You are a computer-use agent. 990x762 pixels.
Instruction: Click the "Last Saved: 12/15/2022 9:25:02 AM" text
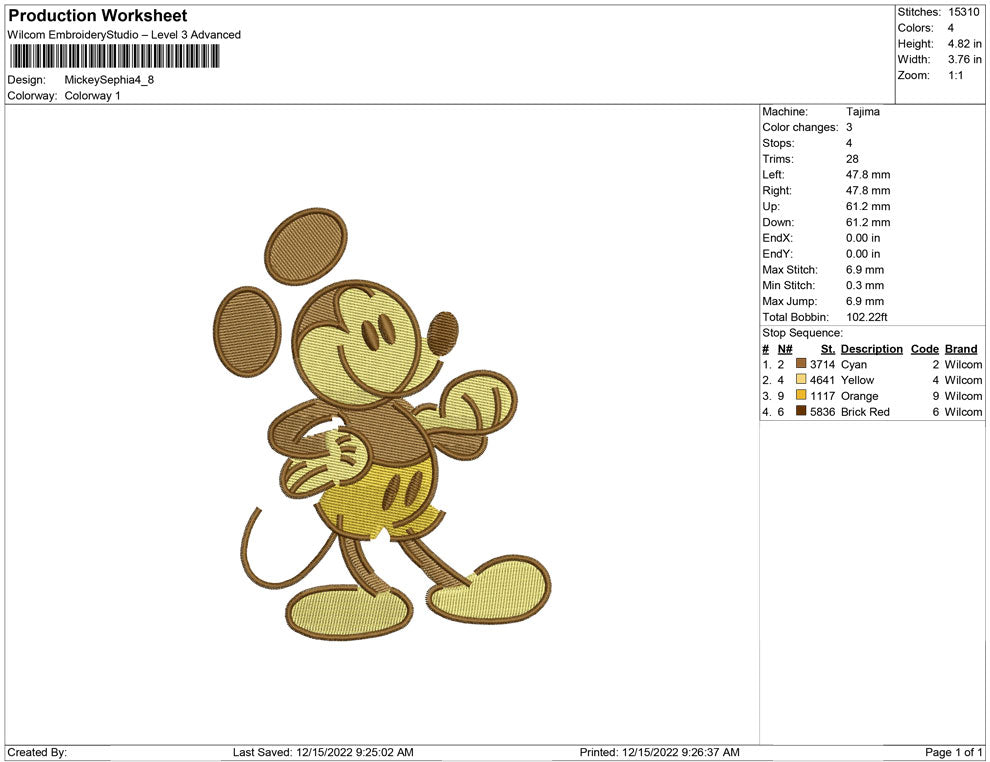point(323,752)
